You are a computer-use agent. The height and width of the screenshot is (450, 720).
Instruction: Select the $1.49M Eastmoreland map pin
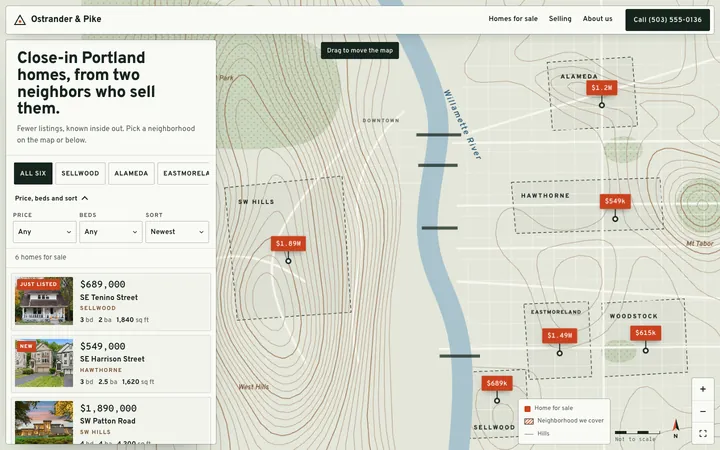coord(559,335)
